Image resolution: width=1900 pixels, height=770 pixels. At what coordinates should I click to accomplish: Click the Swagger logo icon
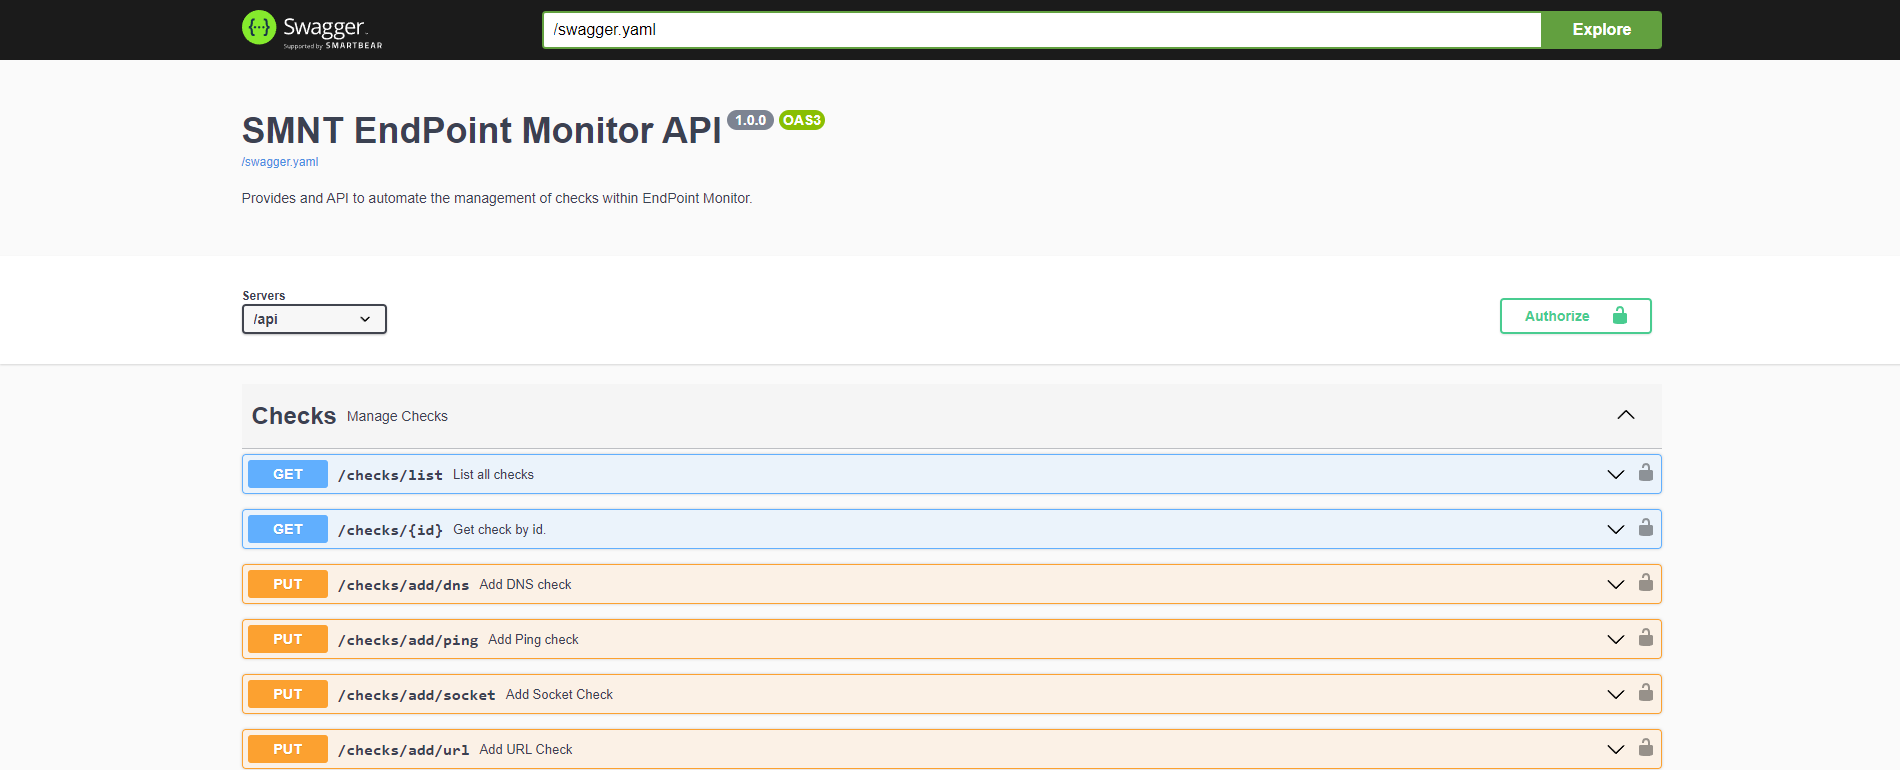(x=259, y=28)
